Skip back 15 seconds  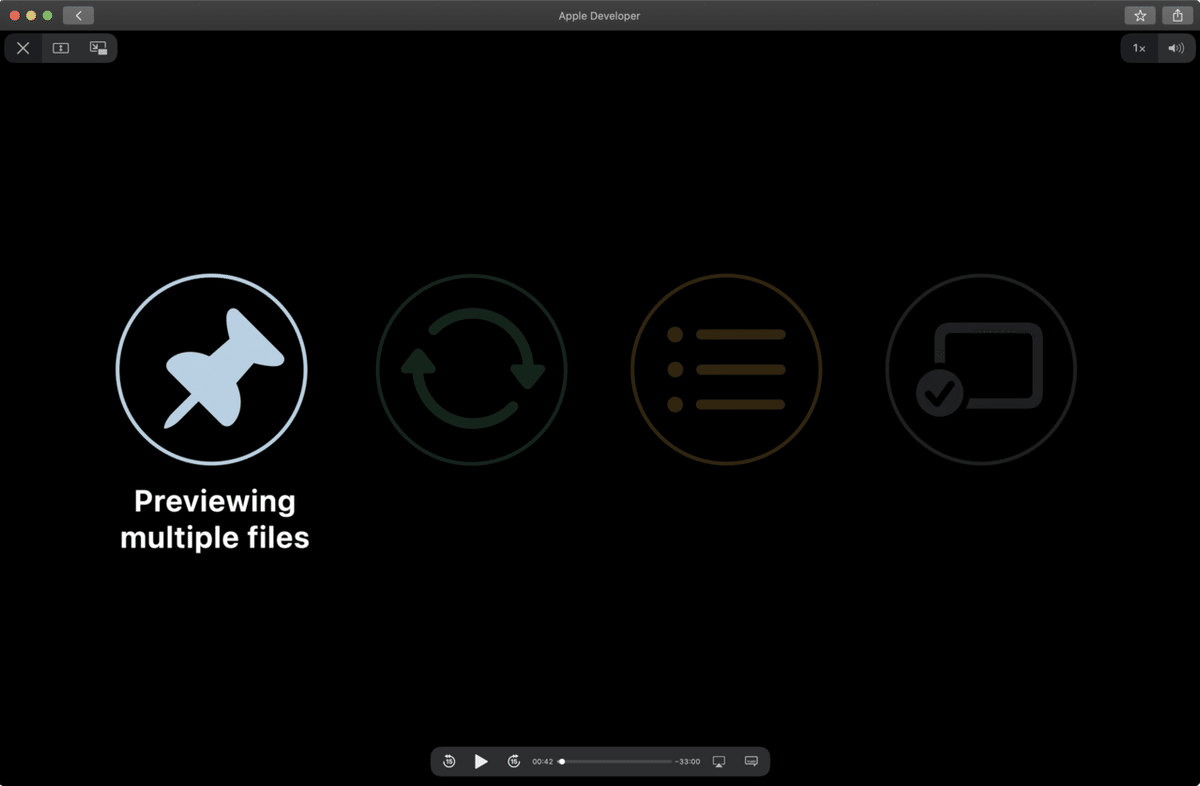[x=449, y=762]
